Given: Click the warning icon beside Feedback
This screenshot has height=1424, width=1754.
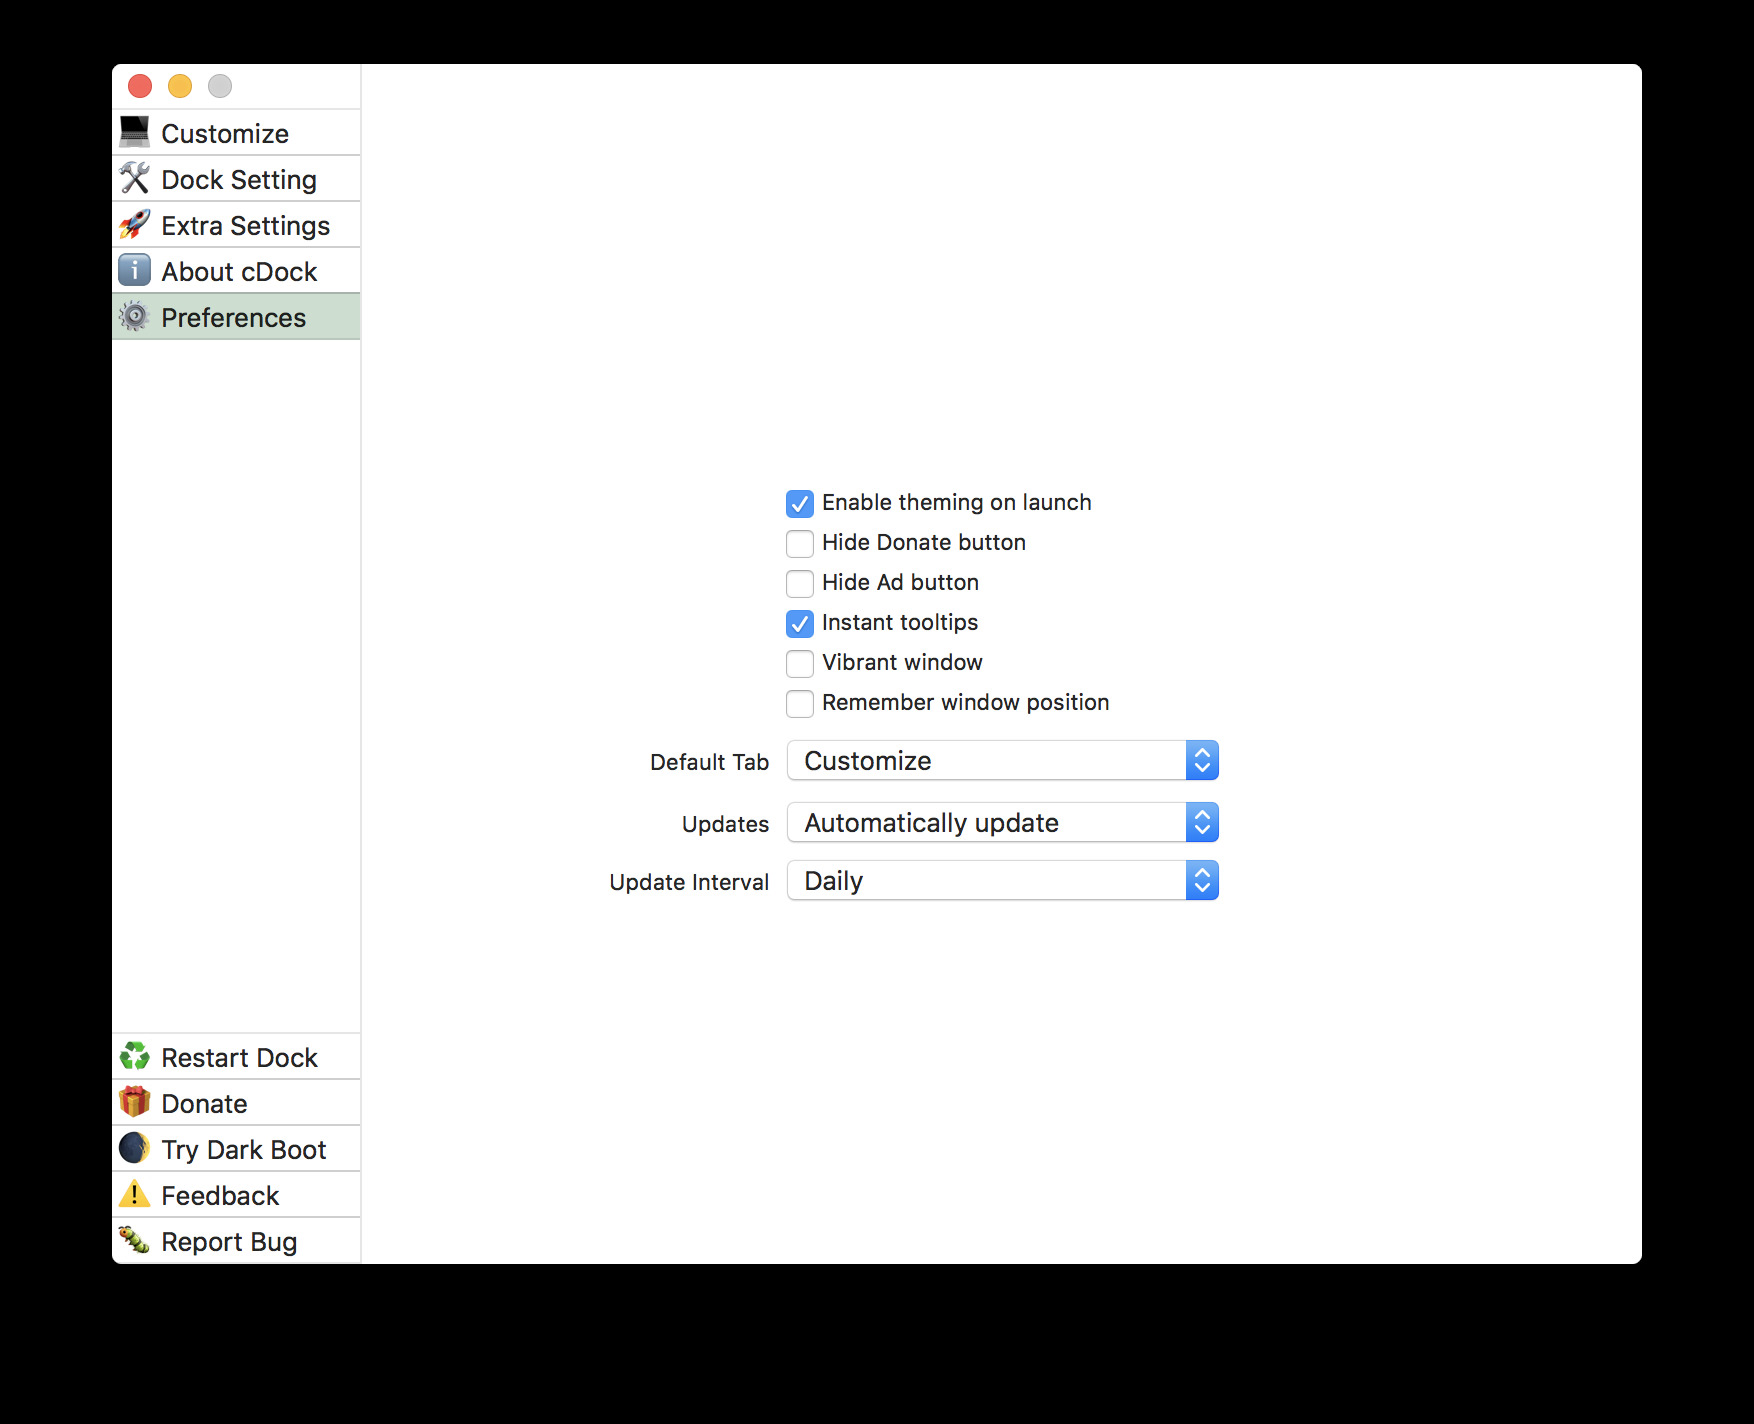Looking at the screenshot, I should pos(134,1194).
